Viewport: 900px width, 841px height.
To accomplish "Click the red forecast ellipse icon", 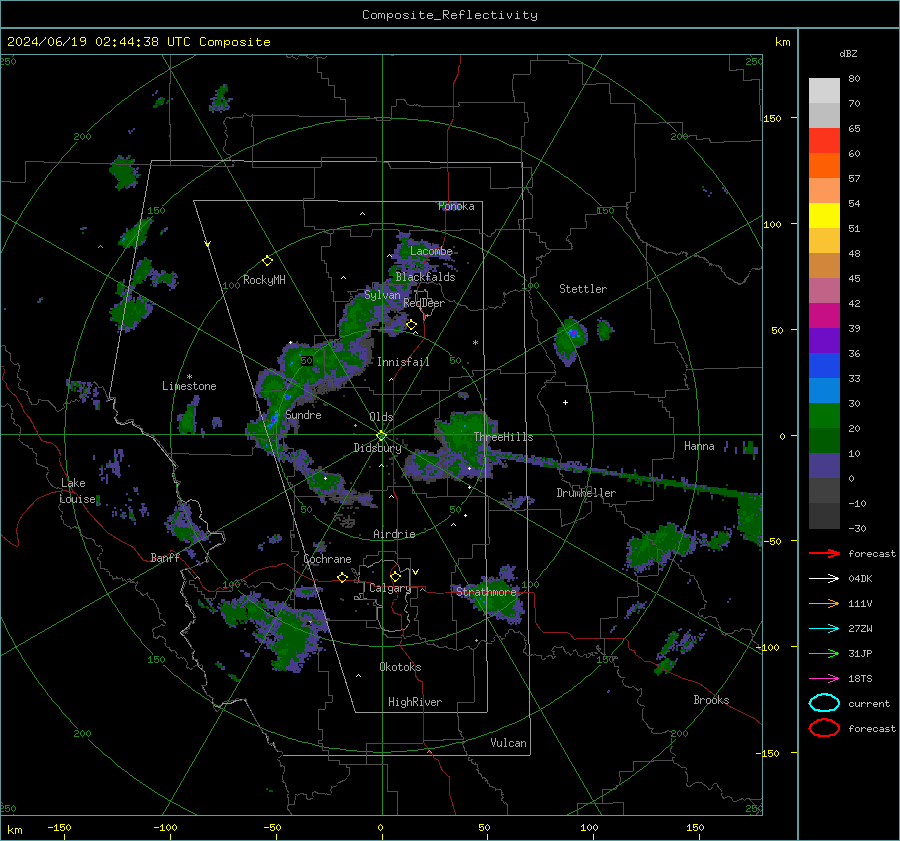I will (824, 728).
